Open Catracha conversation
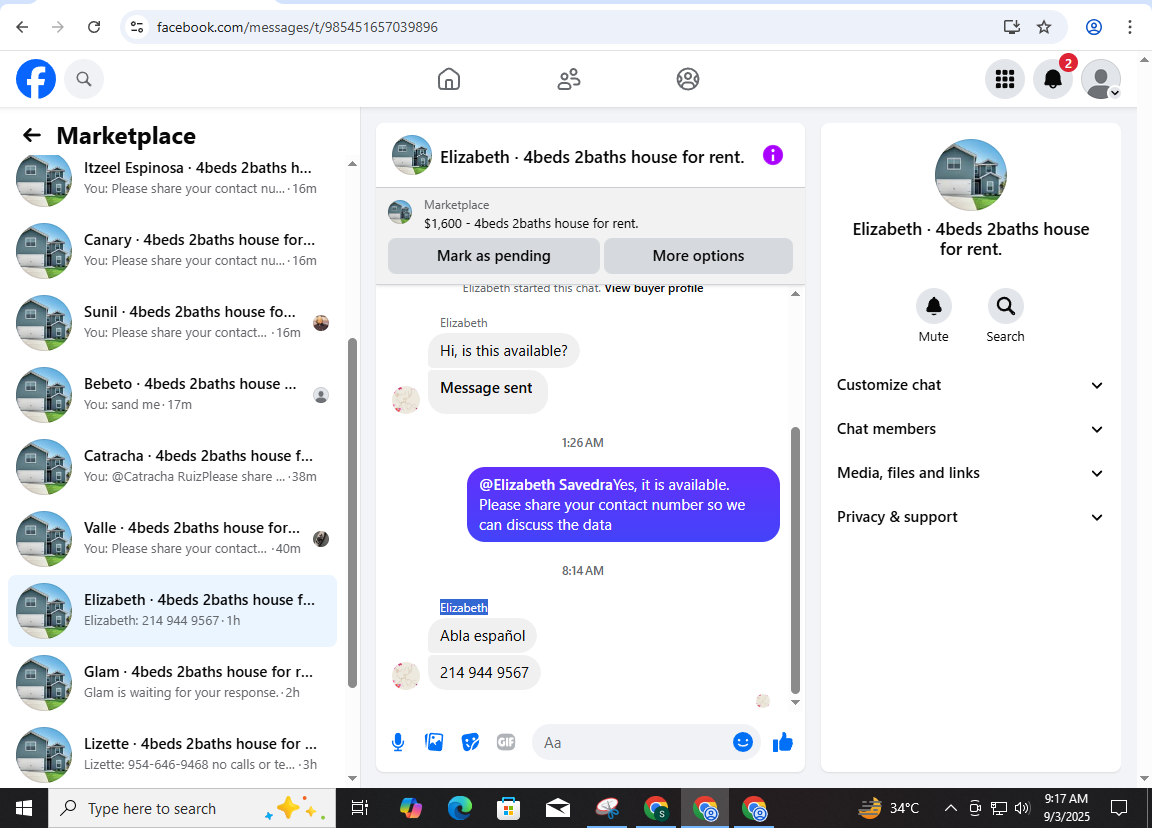The height and width of the screenshot is (828, 1152). coord(173,467)
